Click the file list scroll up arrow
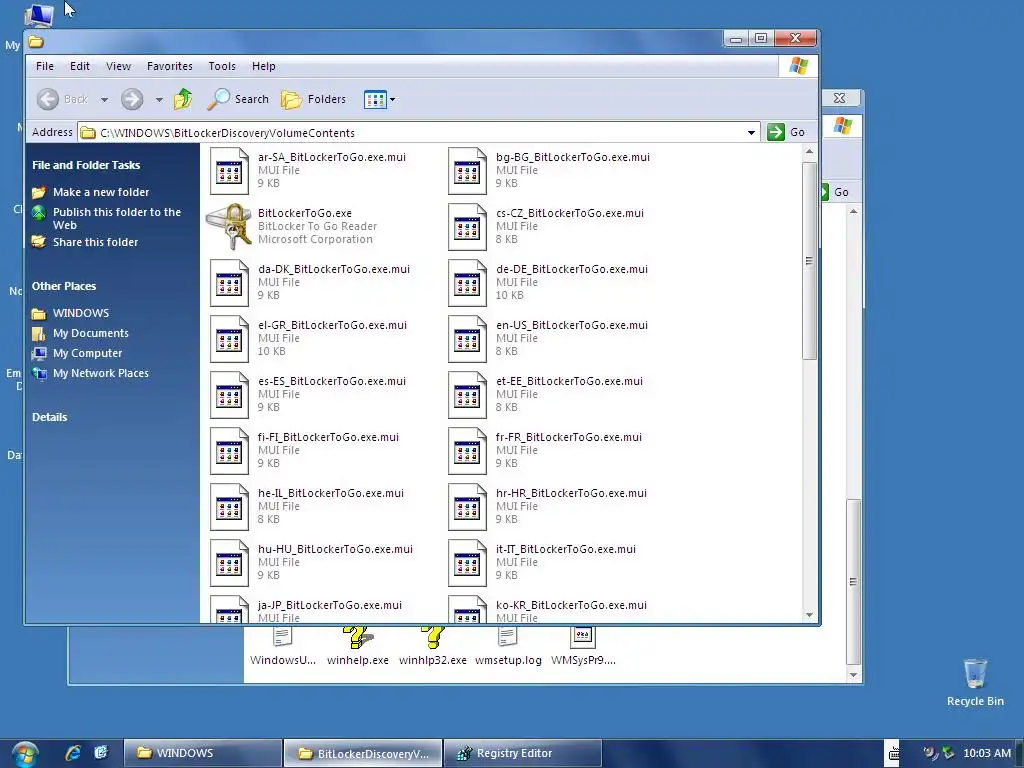 [x=809, y=152]
